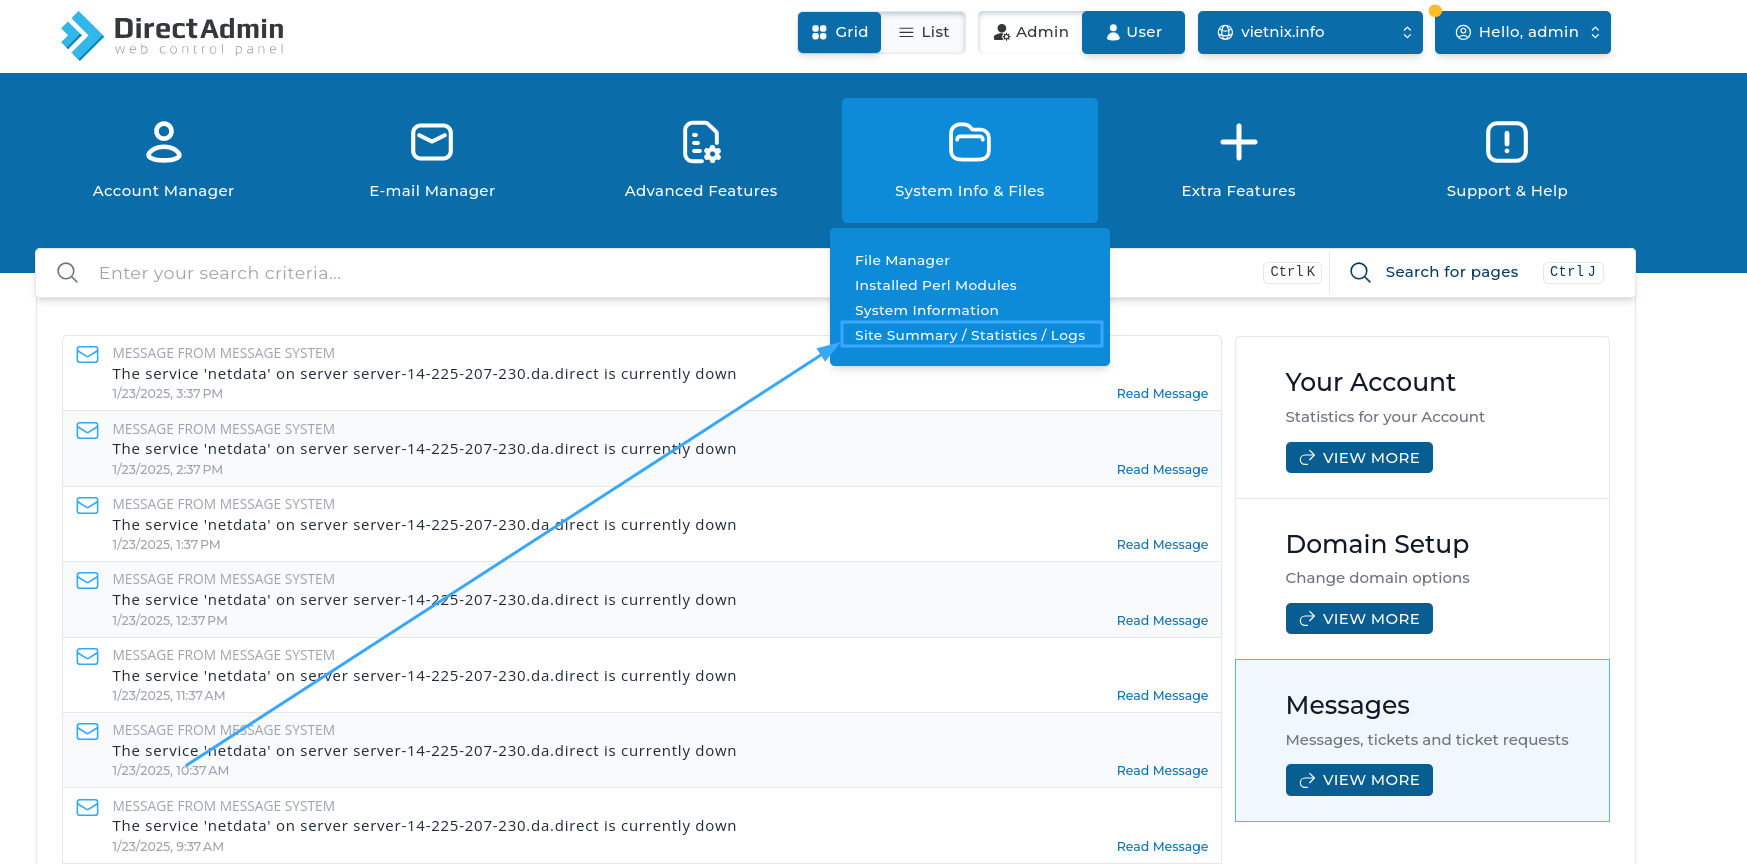1747x864 pixels.
Task: Read Message for 2:37 PM notification
Action: [1162, 470]
